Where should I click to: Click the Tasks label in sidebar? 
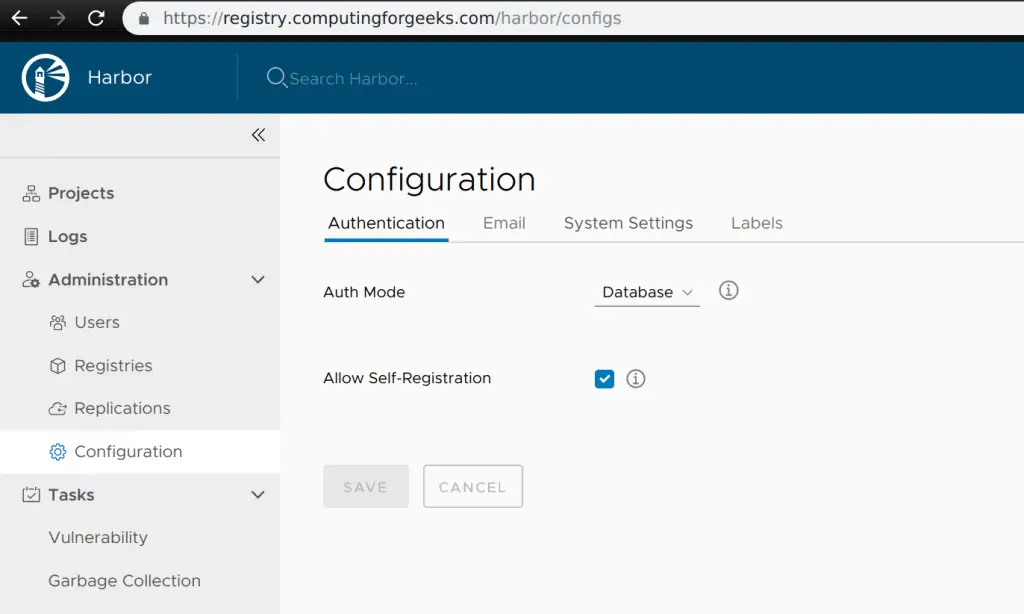click(x=71, y=494)
